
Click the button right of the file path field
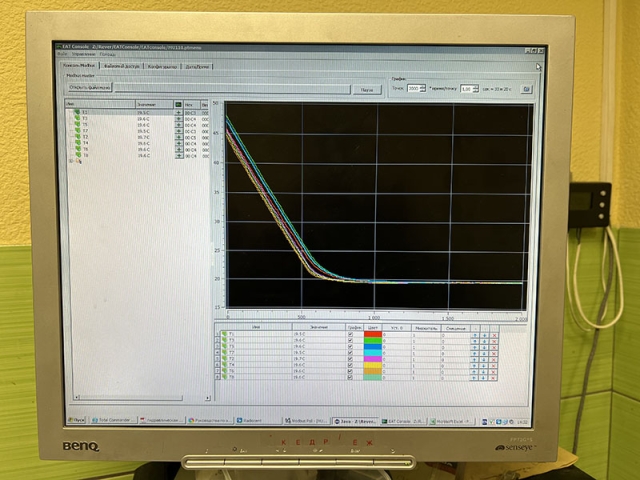coord(367,88)
